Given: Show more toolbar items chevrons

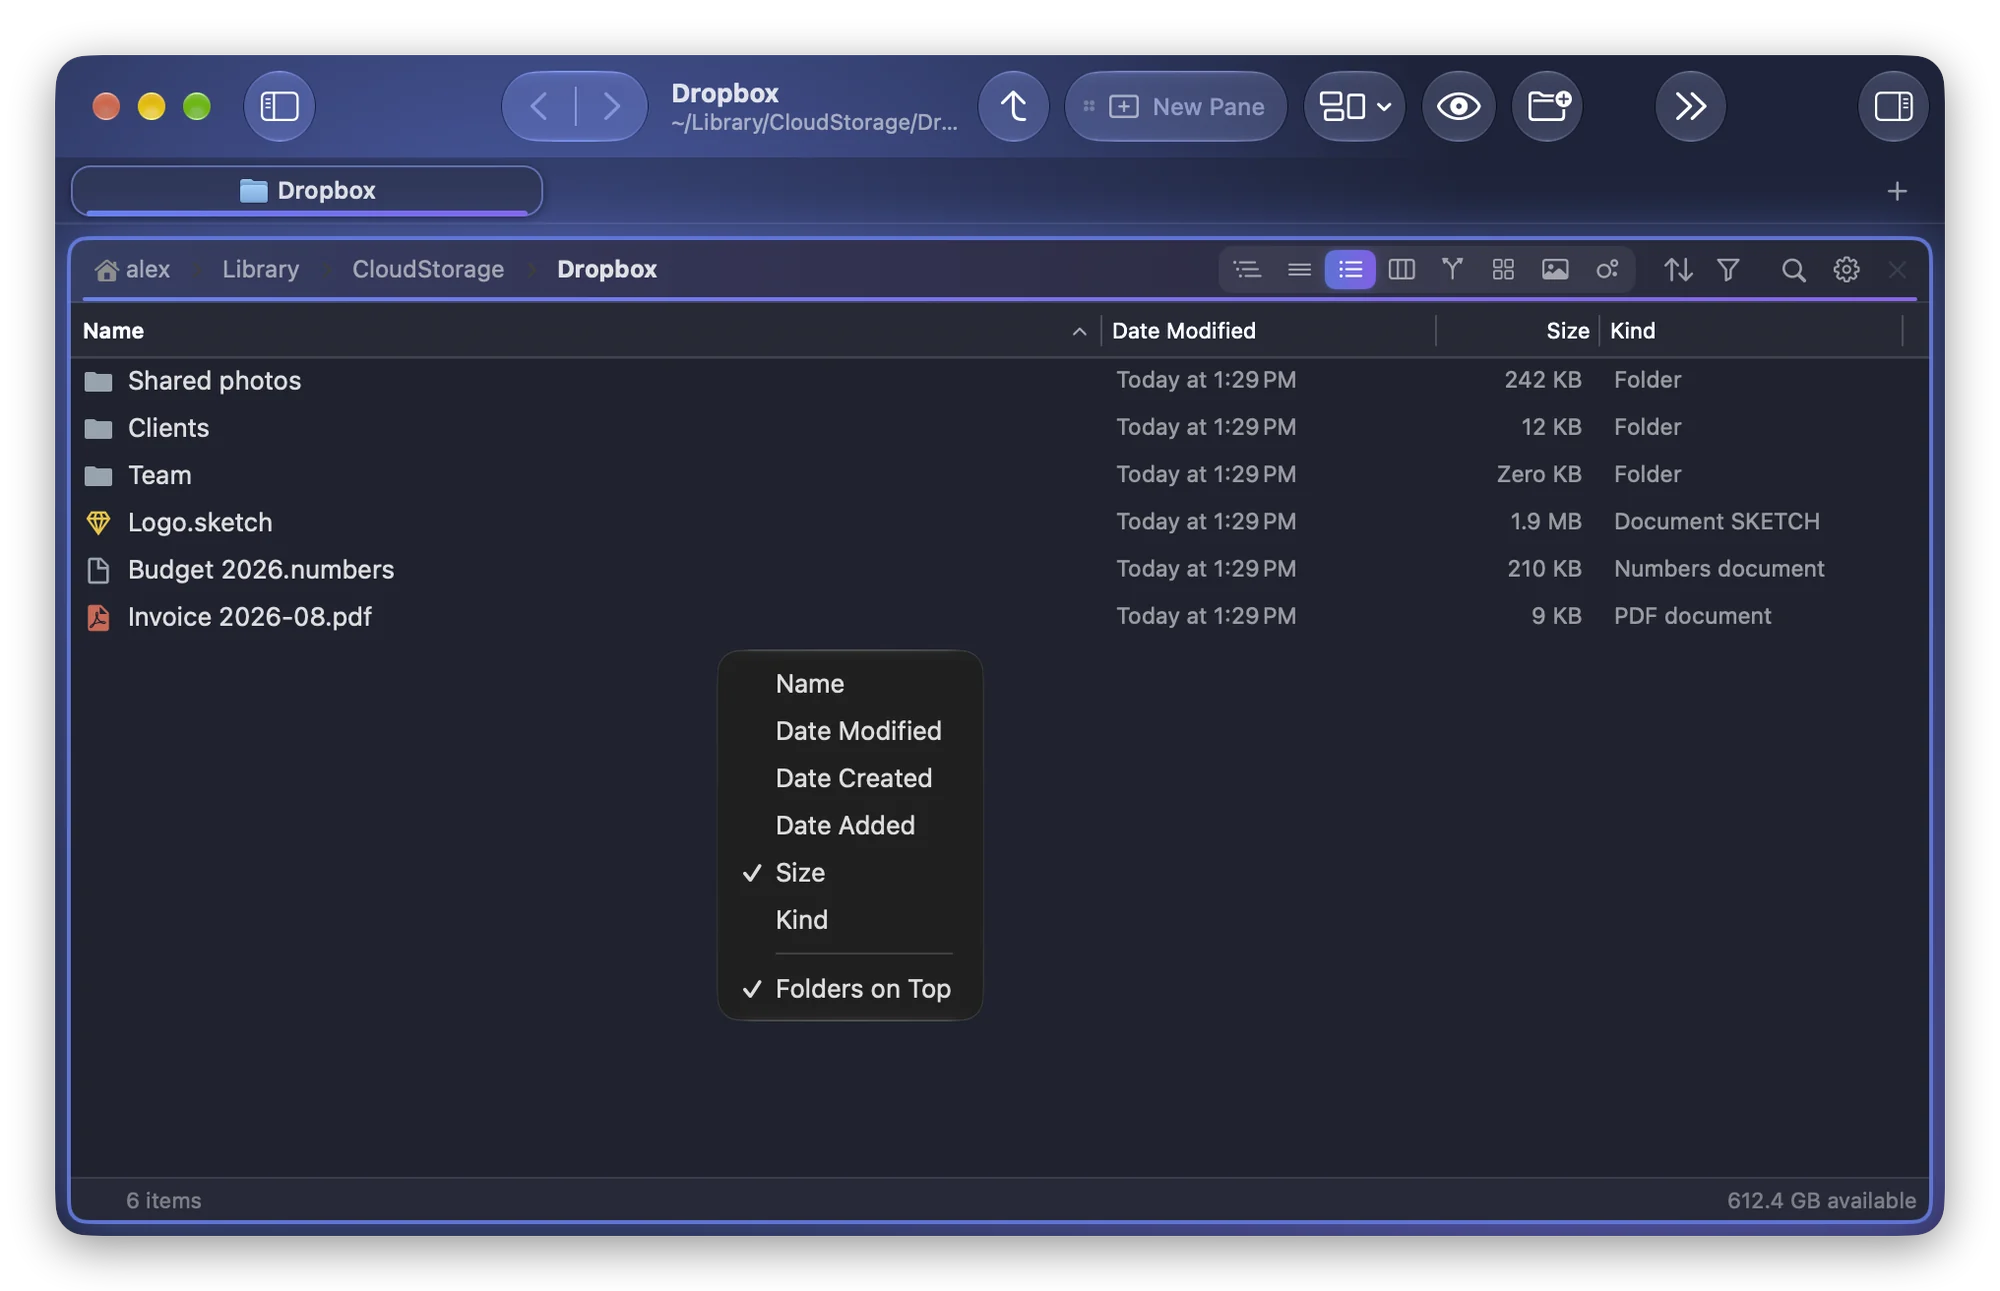Looking at the screenshot, I should 1690,106.
